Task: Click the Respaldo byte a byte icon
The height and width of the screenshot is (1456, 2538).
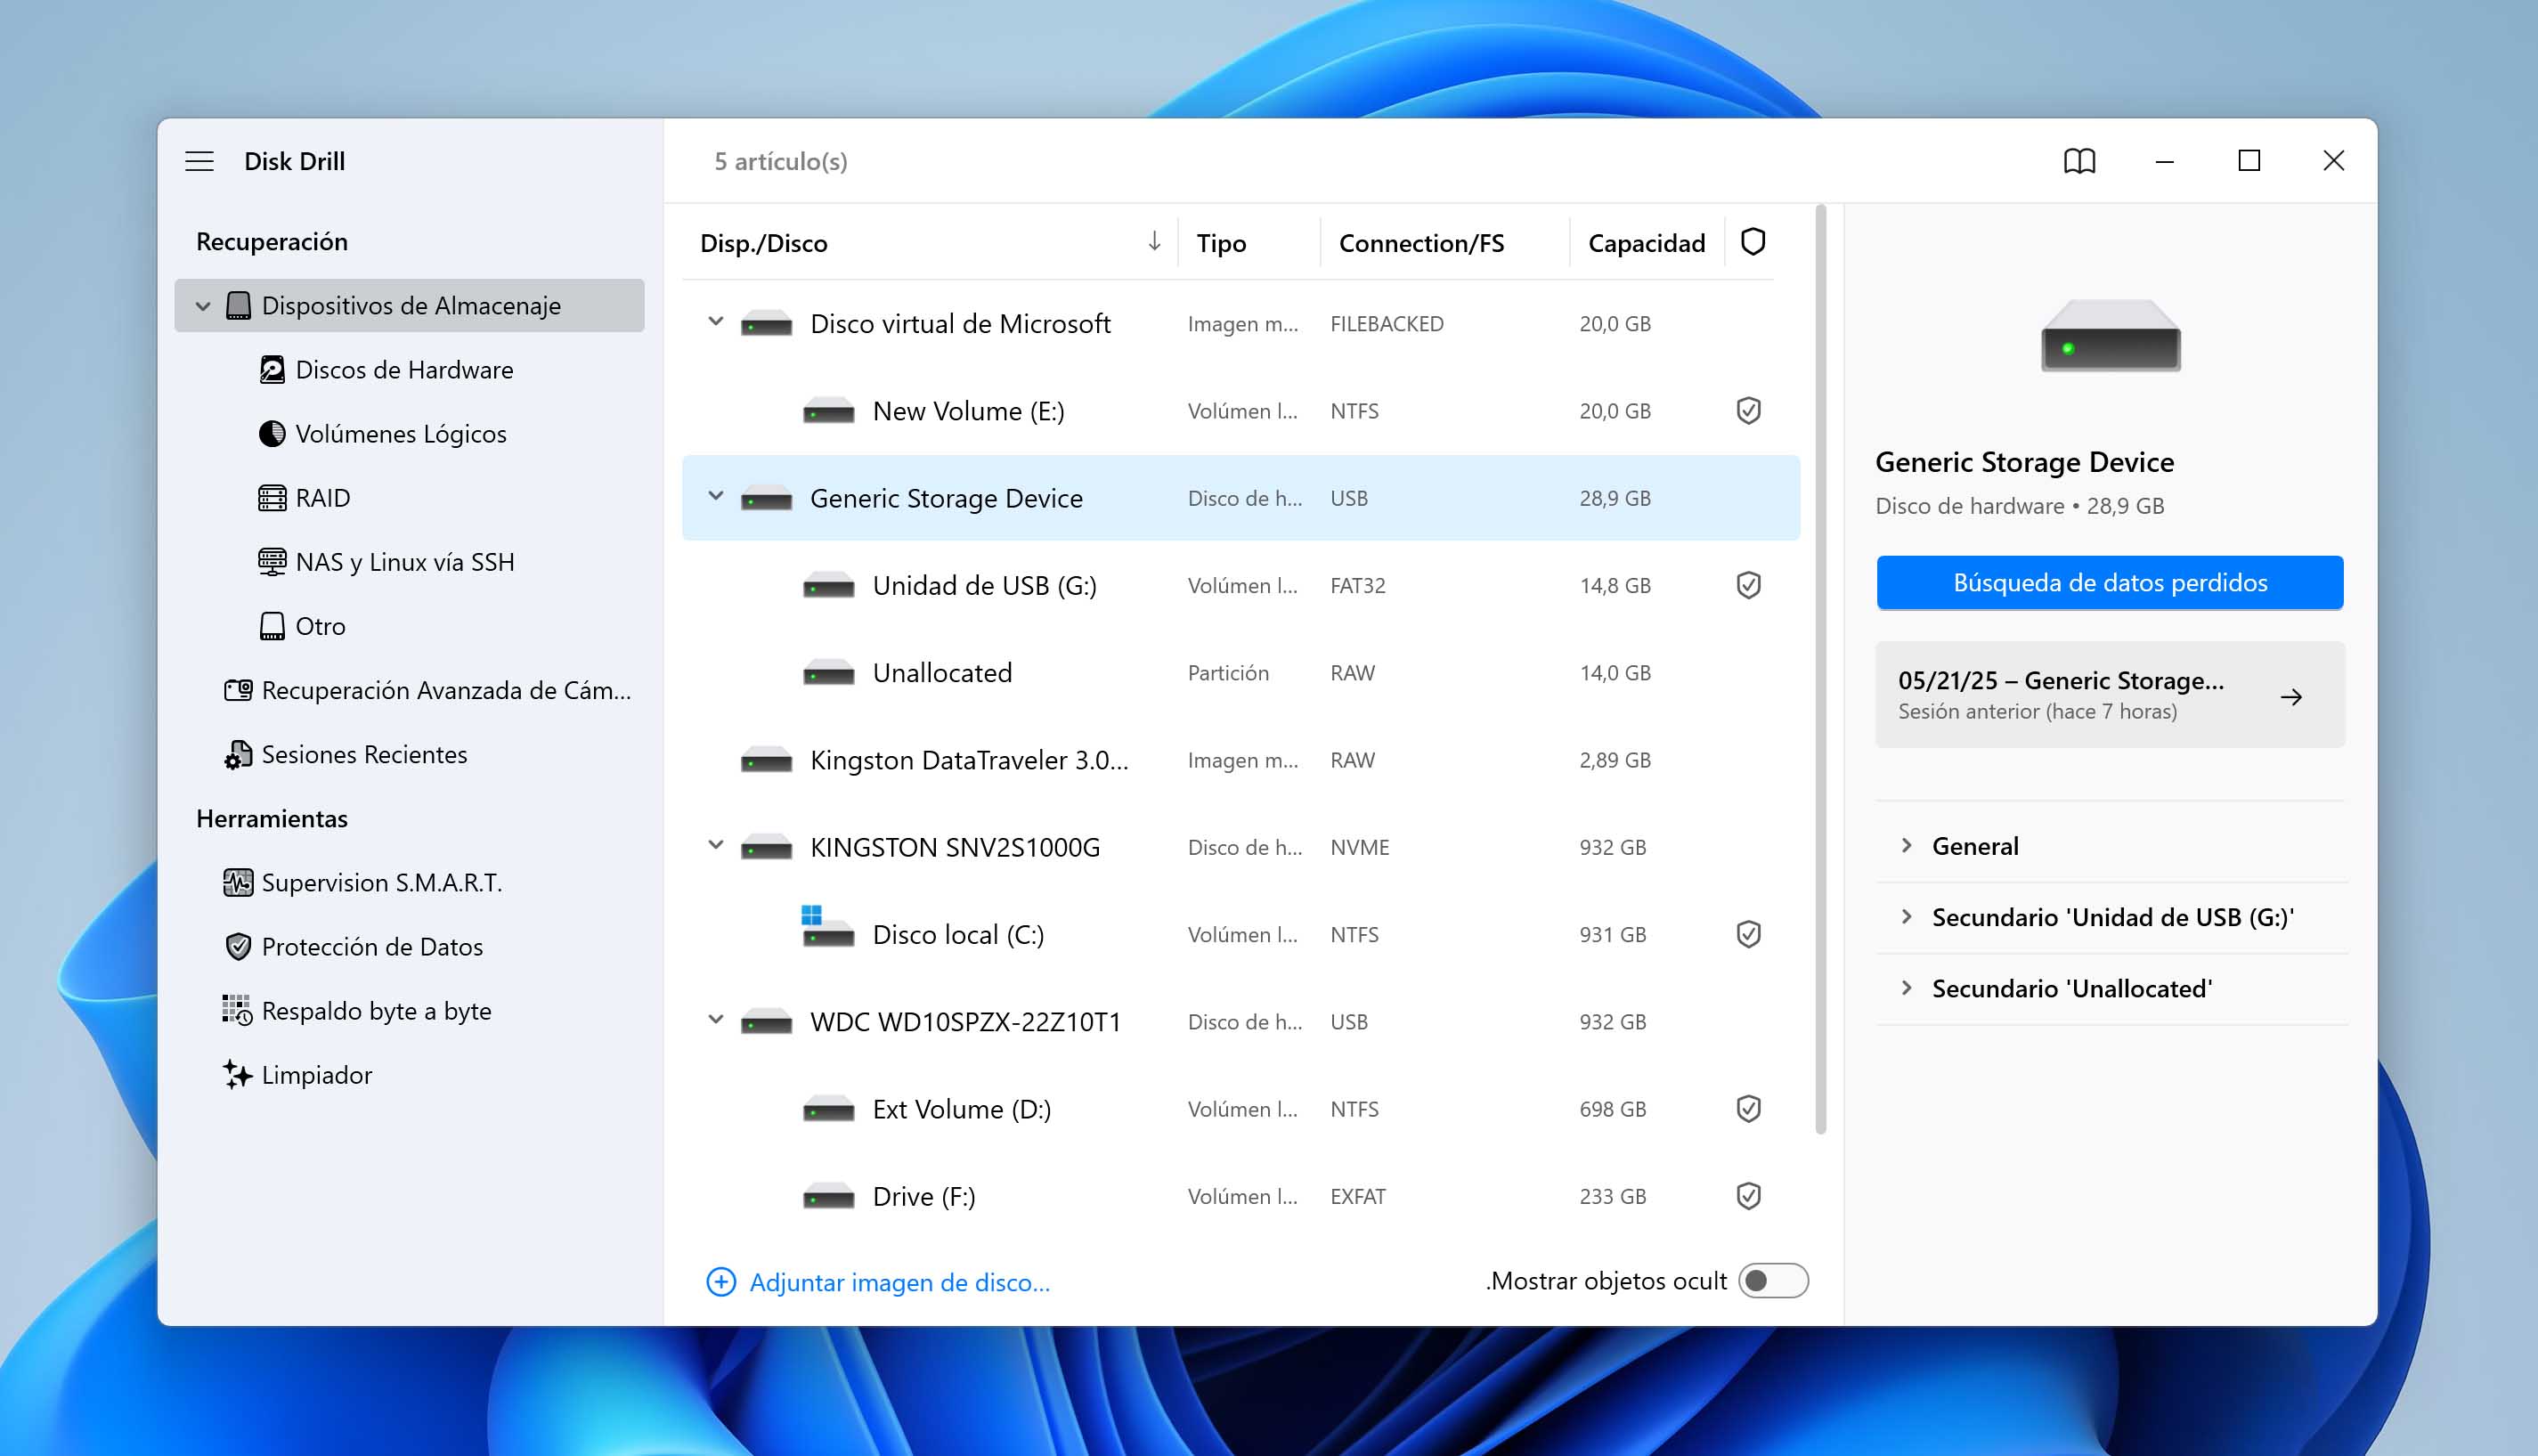Action: 238,1011
